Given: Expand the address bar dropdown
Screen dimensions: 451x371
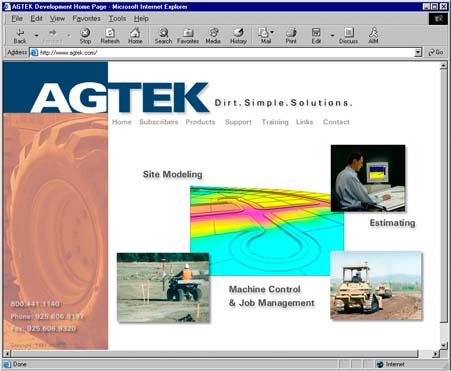Looking at the screenshot, I should 418,53.
